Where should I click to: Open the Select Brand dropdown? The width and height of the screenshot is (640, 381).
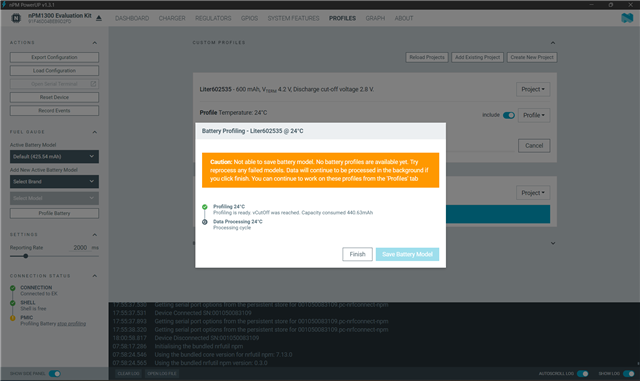click(54, 181)
